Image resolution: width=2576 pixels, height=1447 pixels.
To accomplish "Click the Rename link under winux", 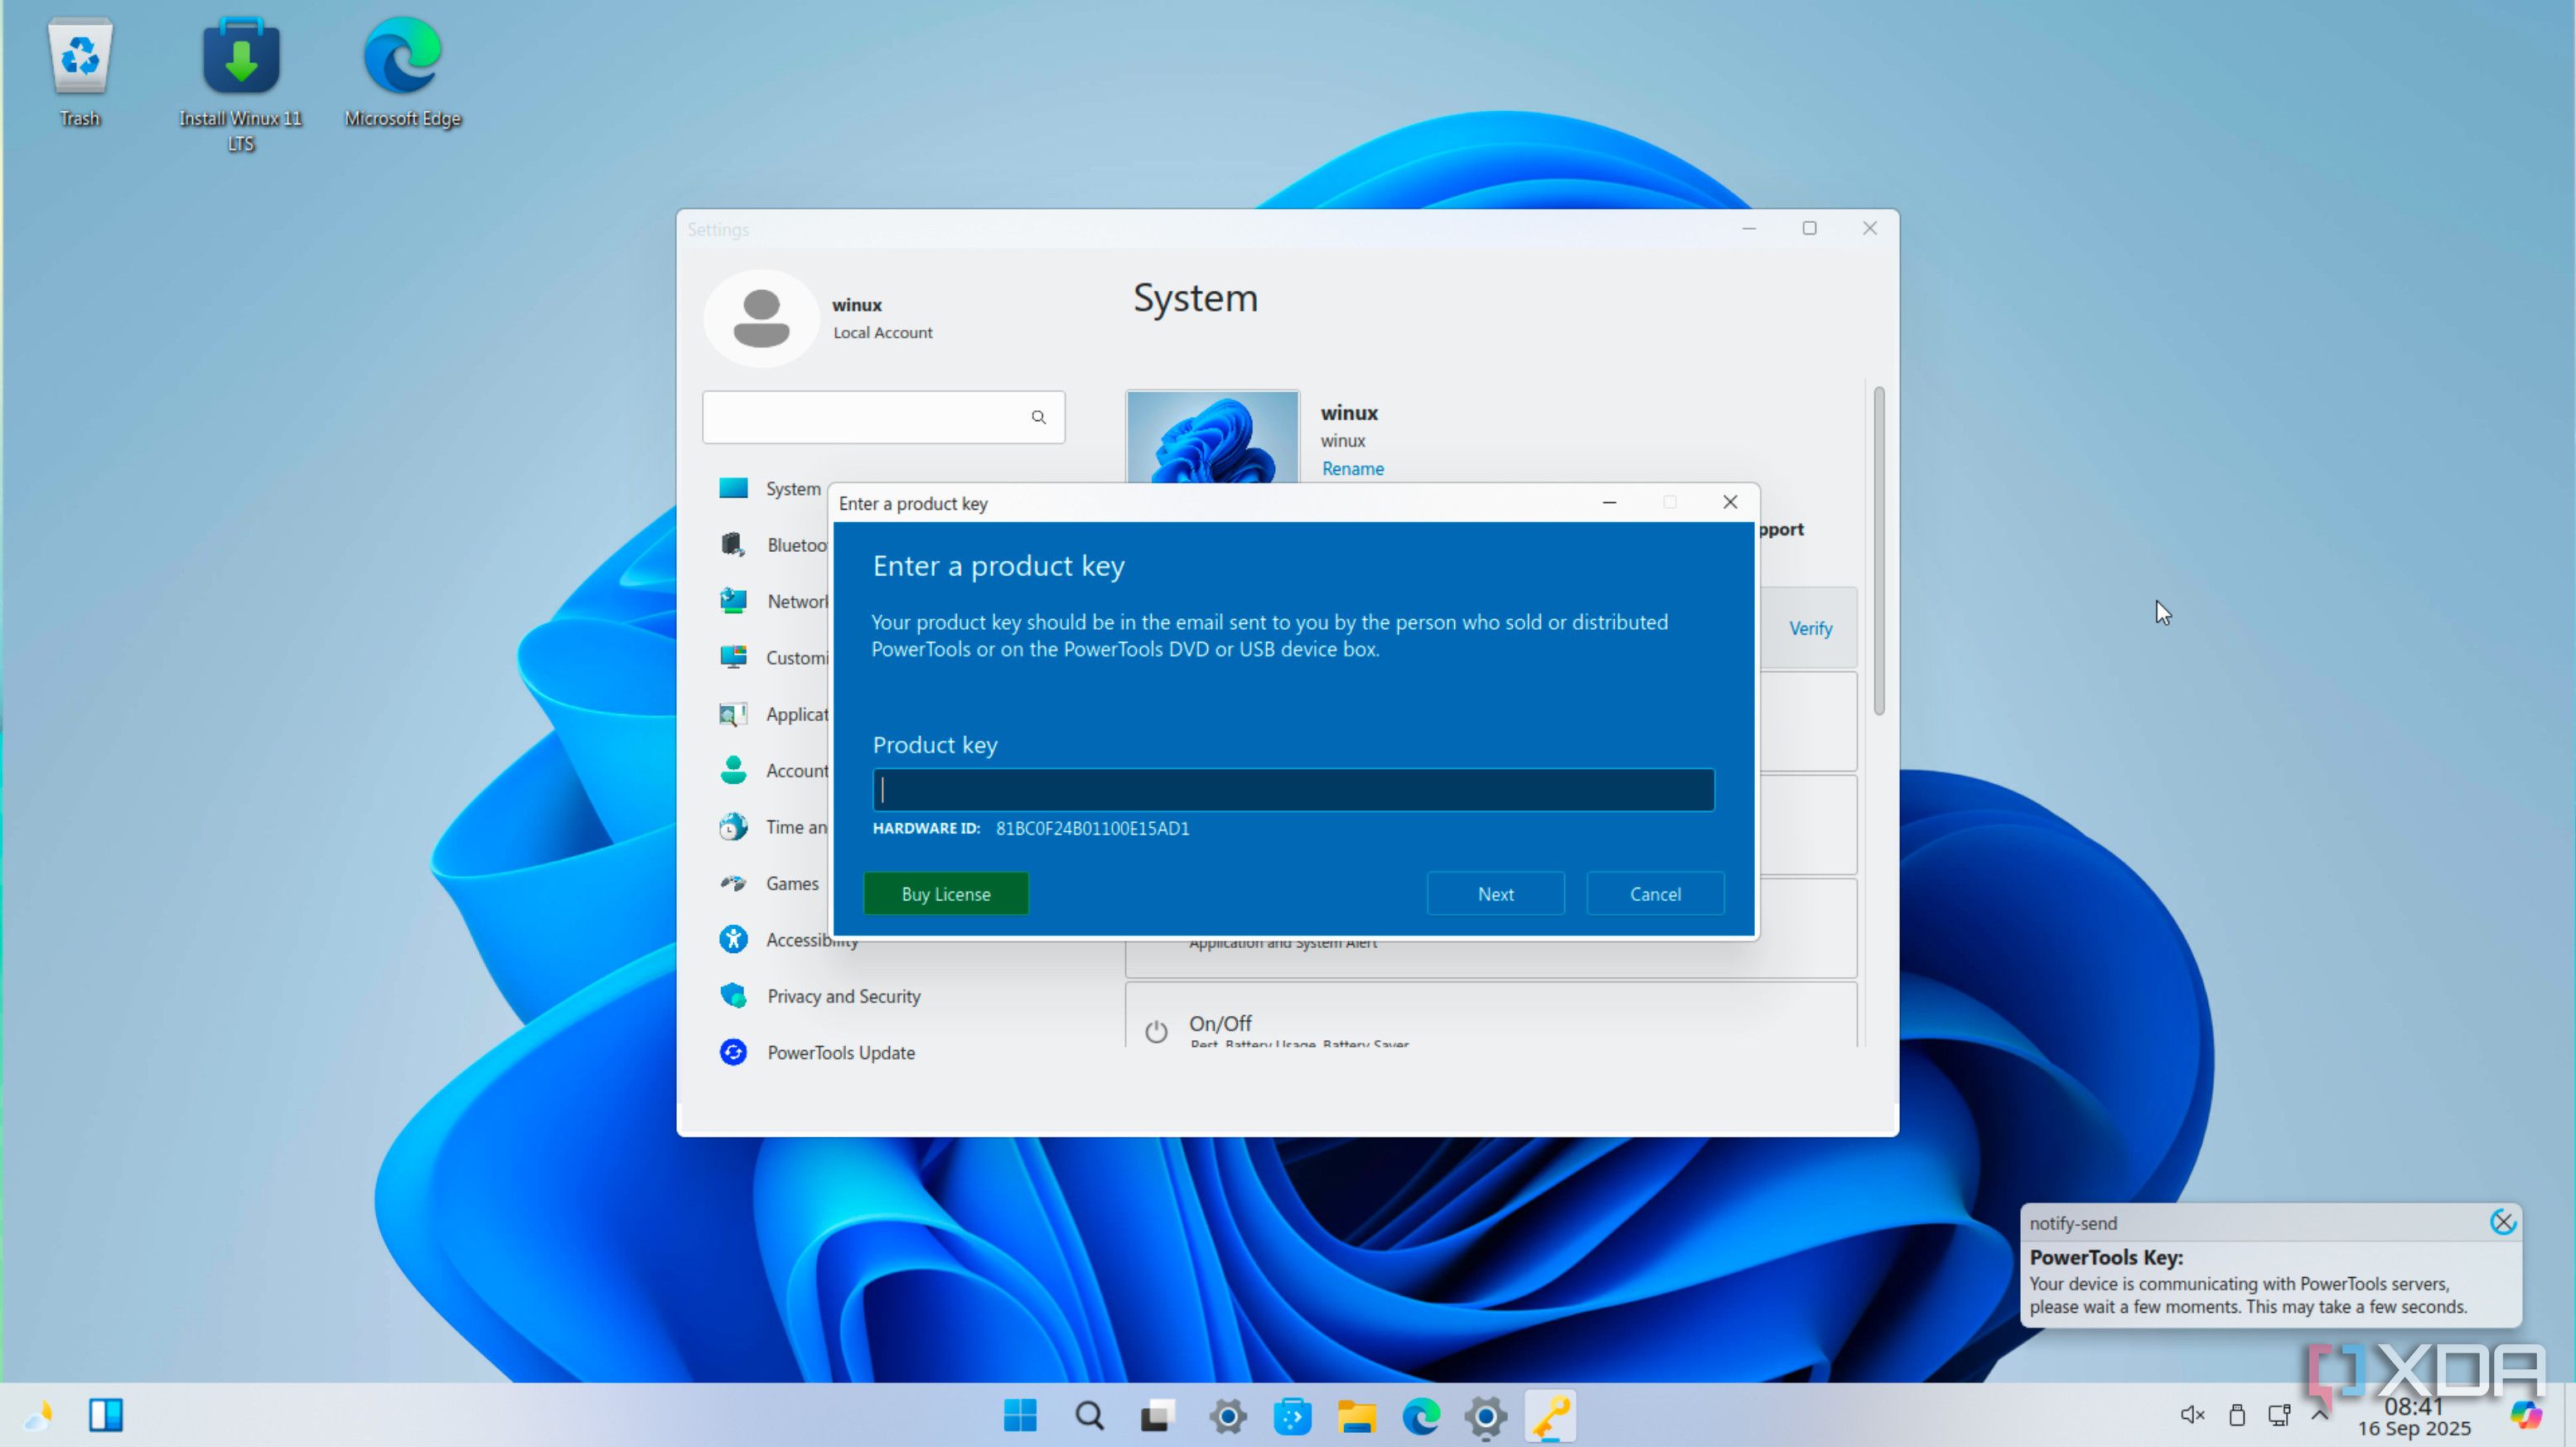I will 1352,468.
